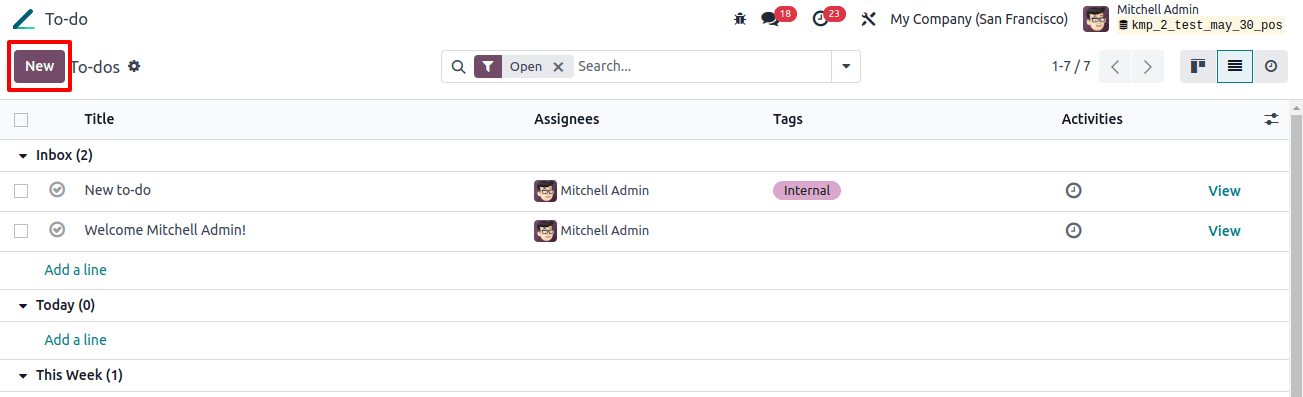The width and height of the screenshot is (1303, 397).
Task: Open the debug bug icon menu
Action: coord(740,19)
